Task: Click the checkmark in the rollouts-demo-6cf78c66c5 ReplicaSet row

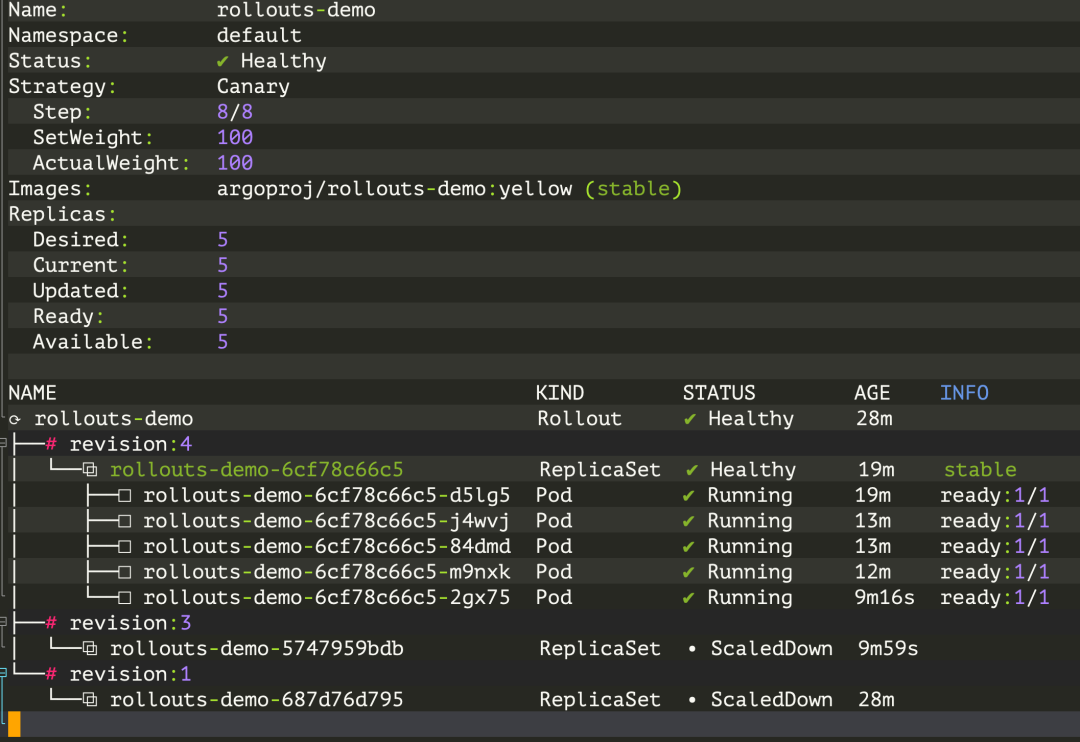Action: pyautogui.click(x=692, y=470)
